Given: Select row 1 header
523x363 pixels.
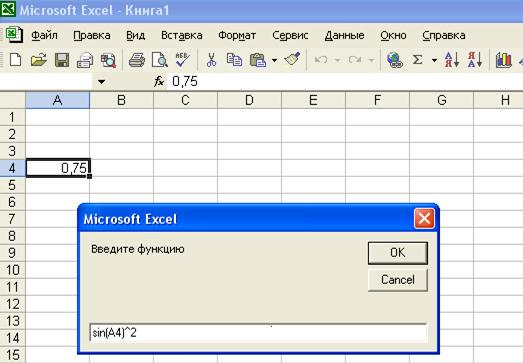Looking at the screenshot, I should point(12,117).
